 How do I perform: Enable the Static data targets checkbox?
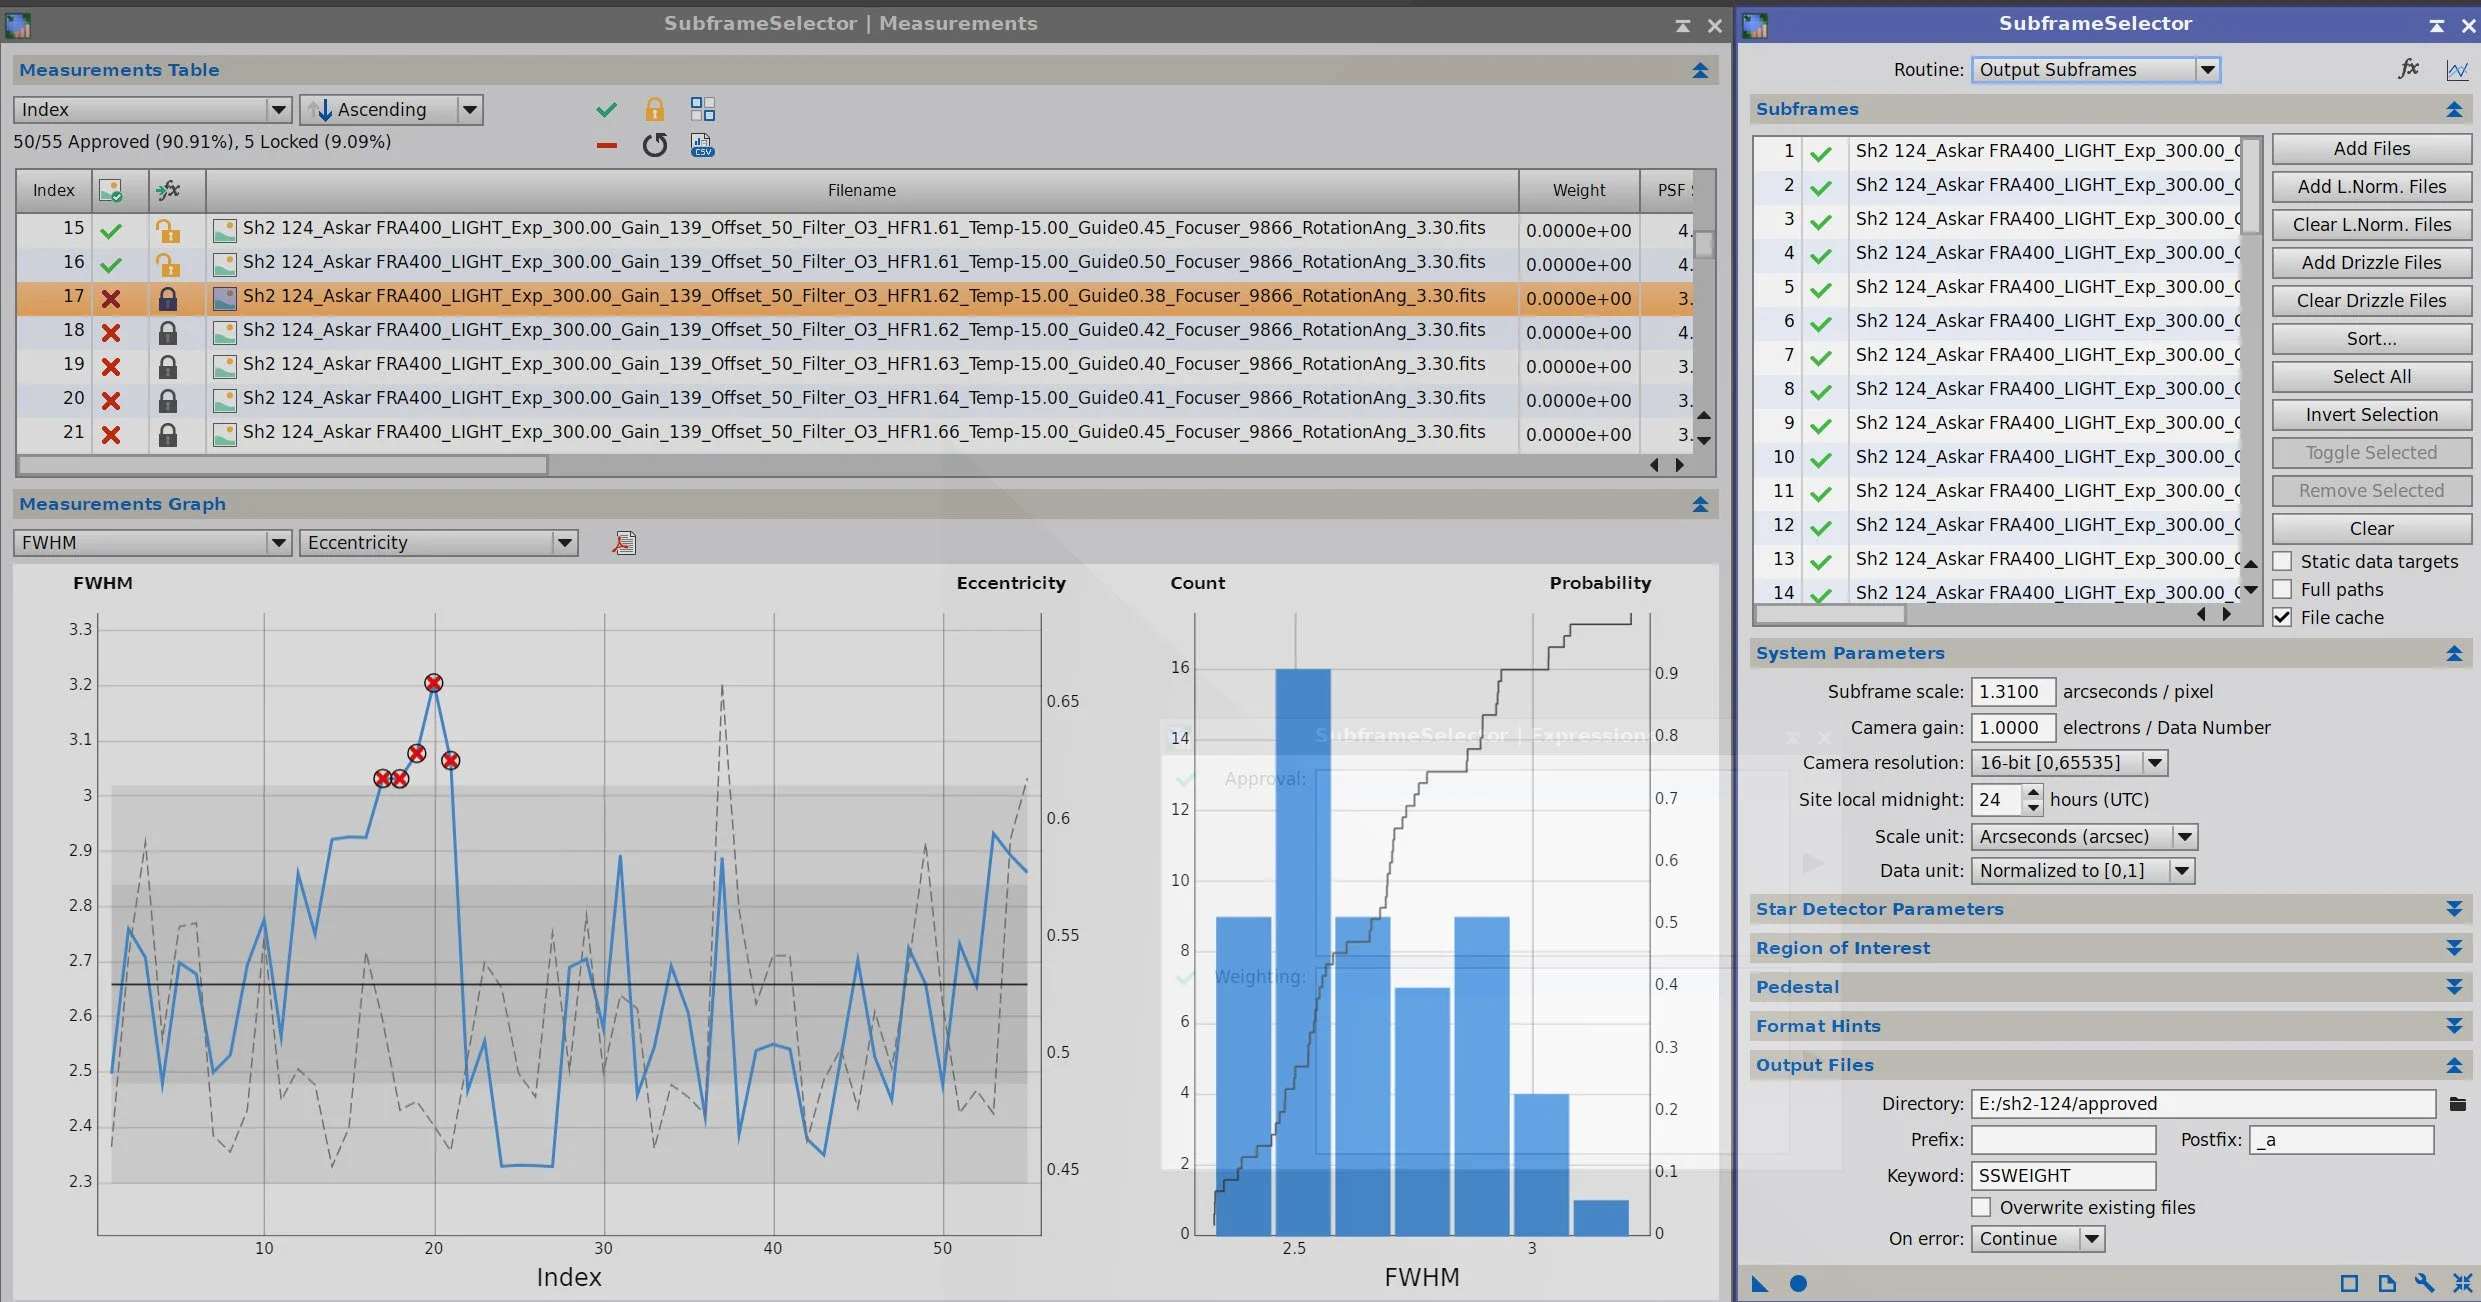(2283, 561)
